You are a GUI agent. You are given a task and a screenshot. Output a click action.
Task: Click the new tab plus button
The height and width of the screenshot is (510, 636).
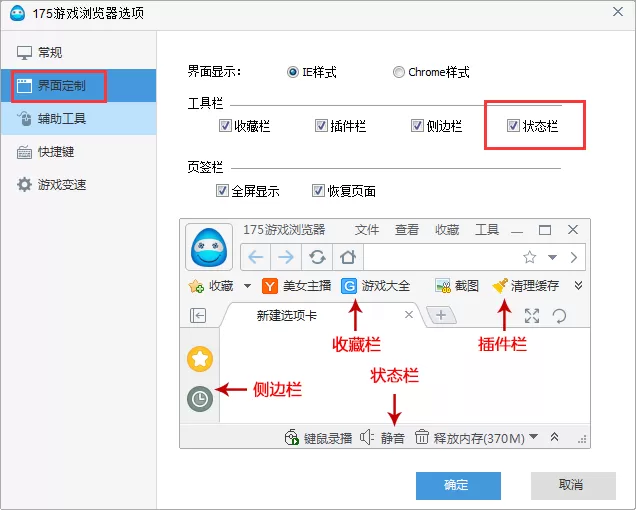point(441,315)
